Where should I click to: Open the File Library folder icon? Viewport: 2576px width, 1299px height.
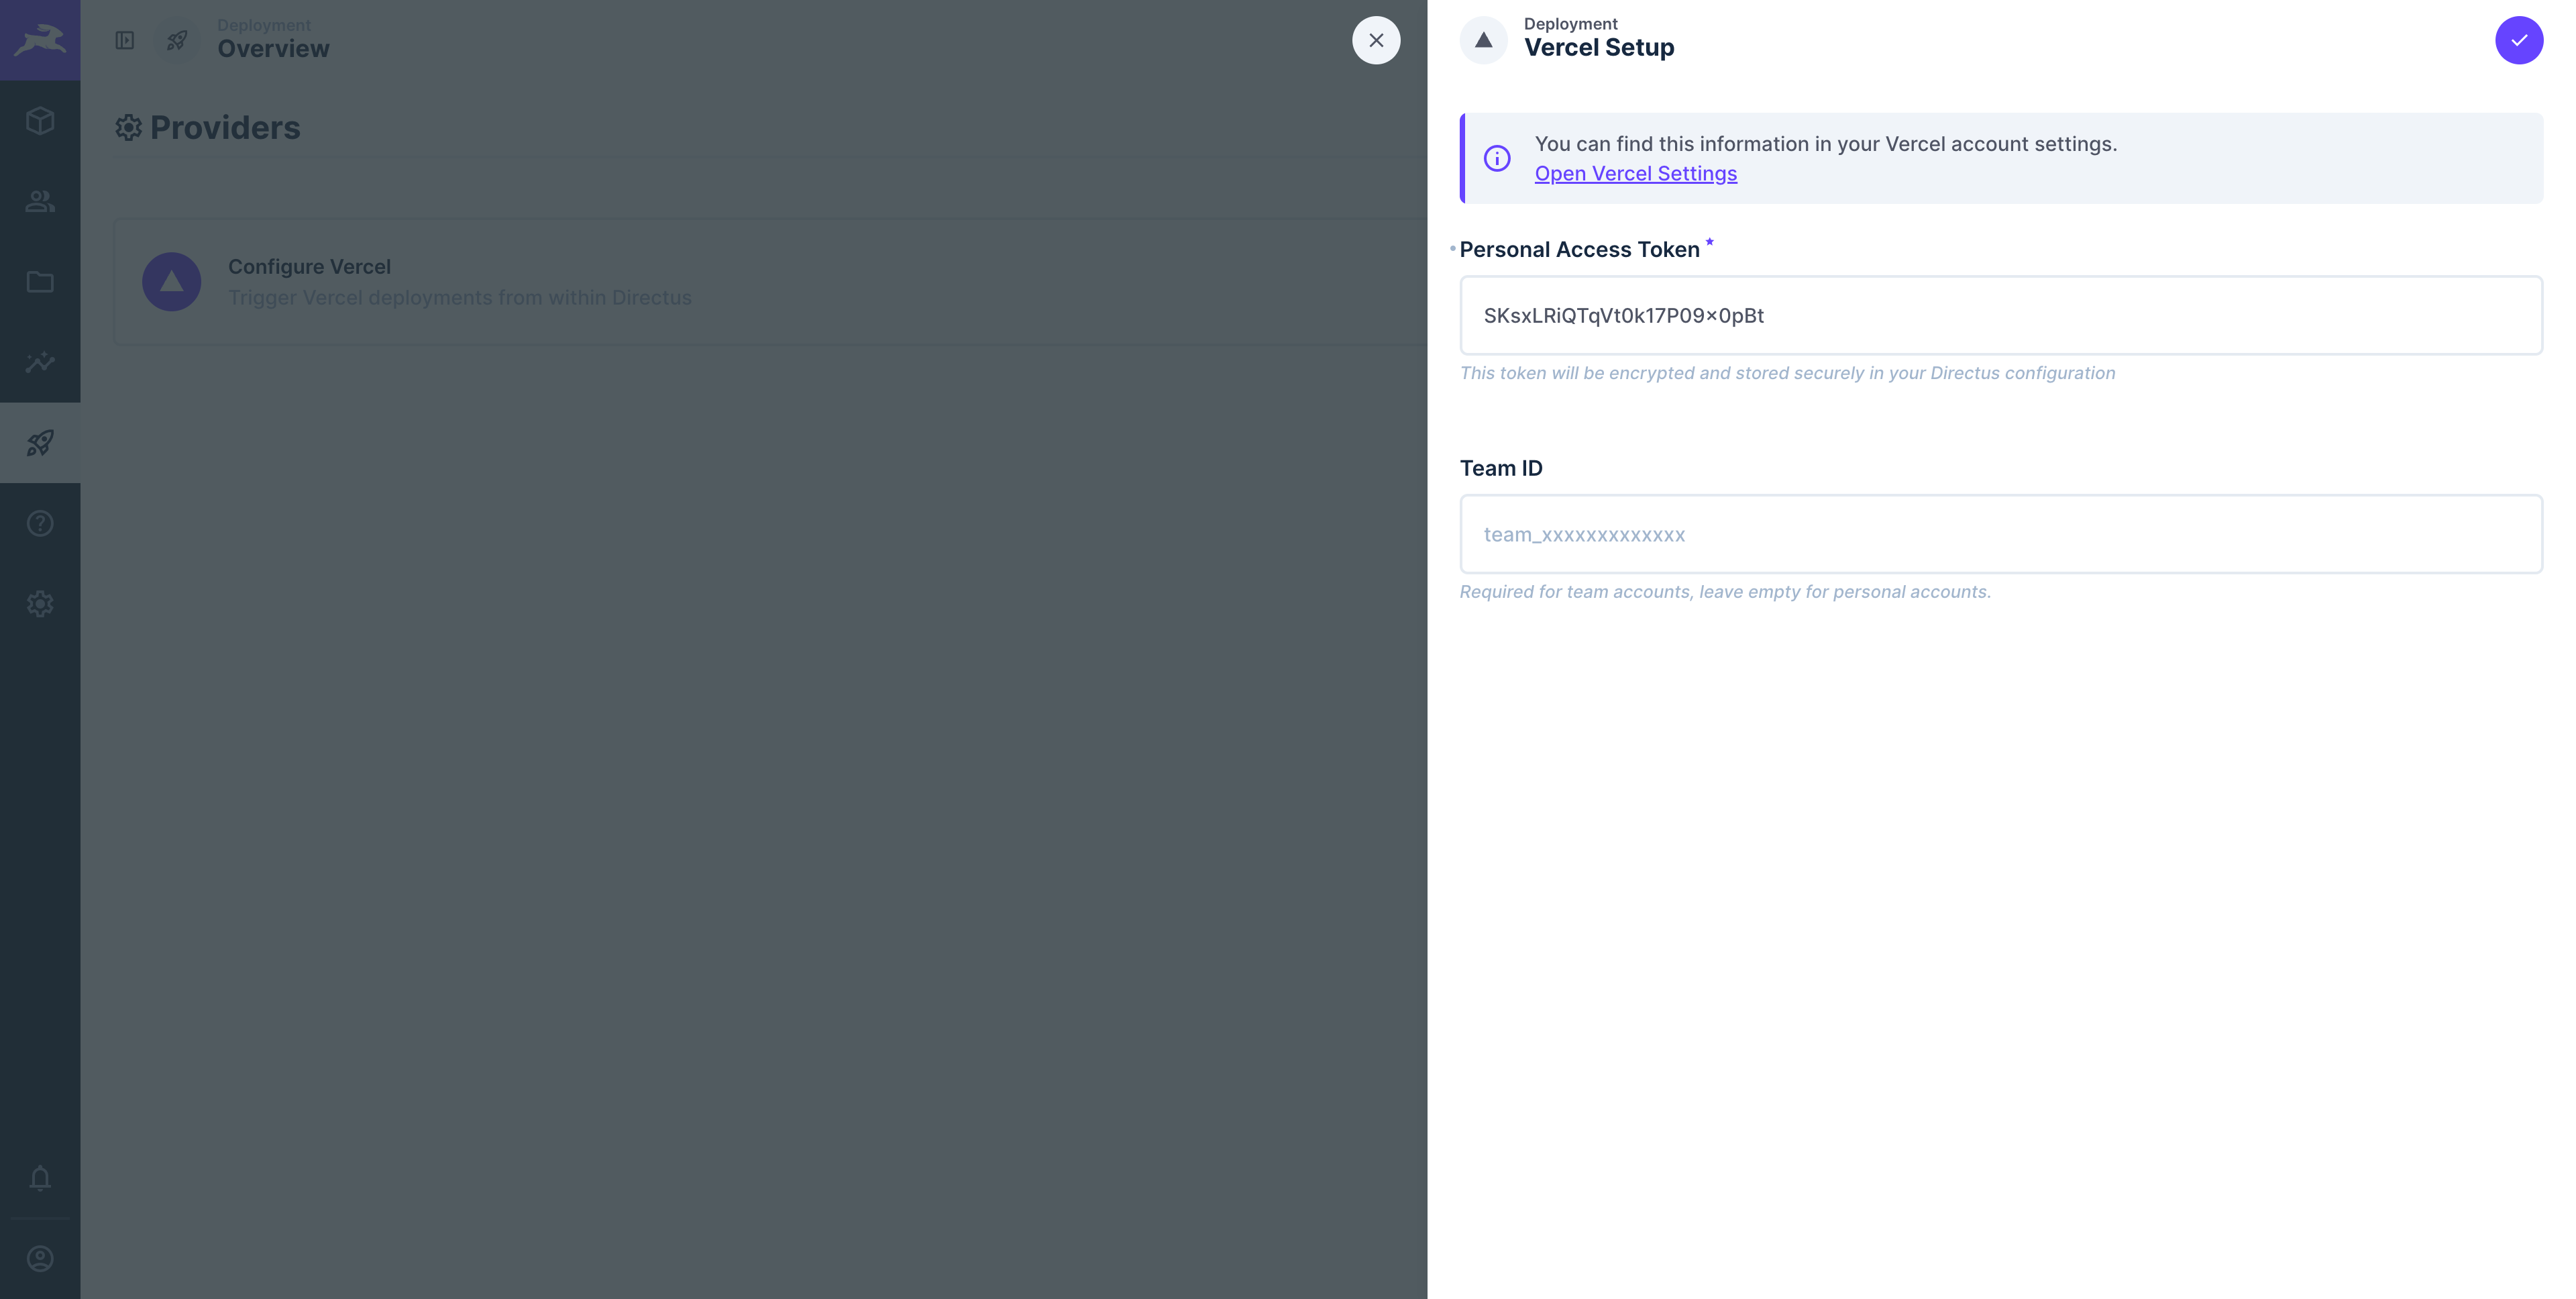pos(40,282)
